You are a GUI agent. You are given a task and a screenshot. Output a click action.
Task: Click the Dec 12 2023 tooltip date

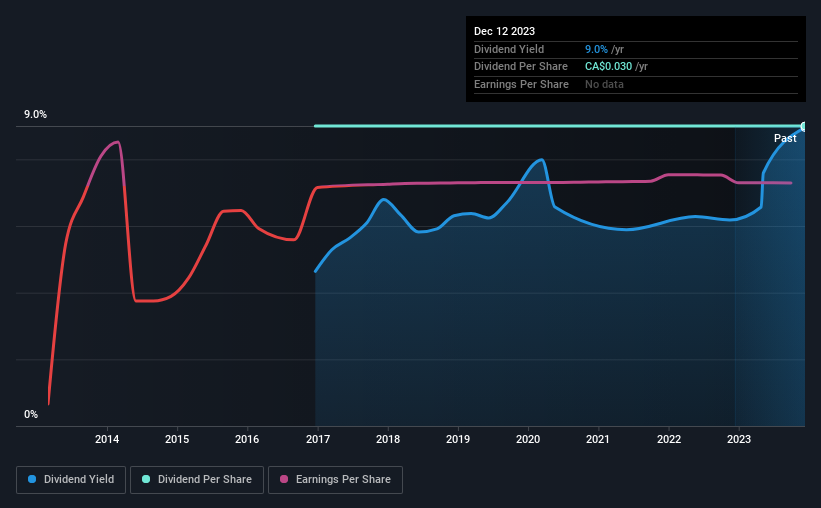click(x=504, y=31)
